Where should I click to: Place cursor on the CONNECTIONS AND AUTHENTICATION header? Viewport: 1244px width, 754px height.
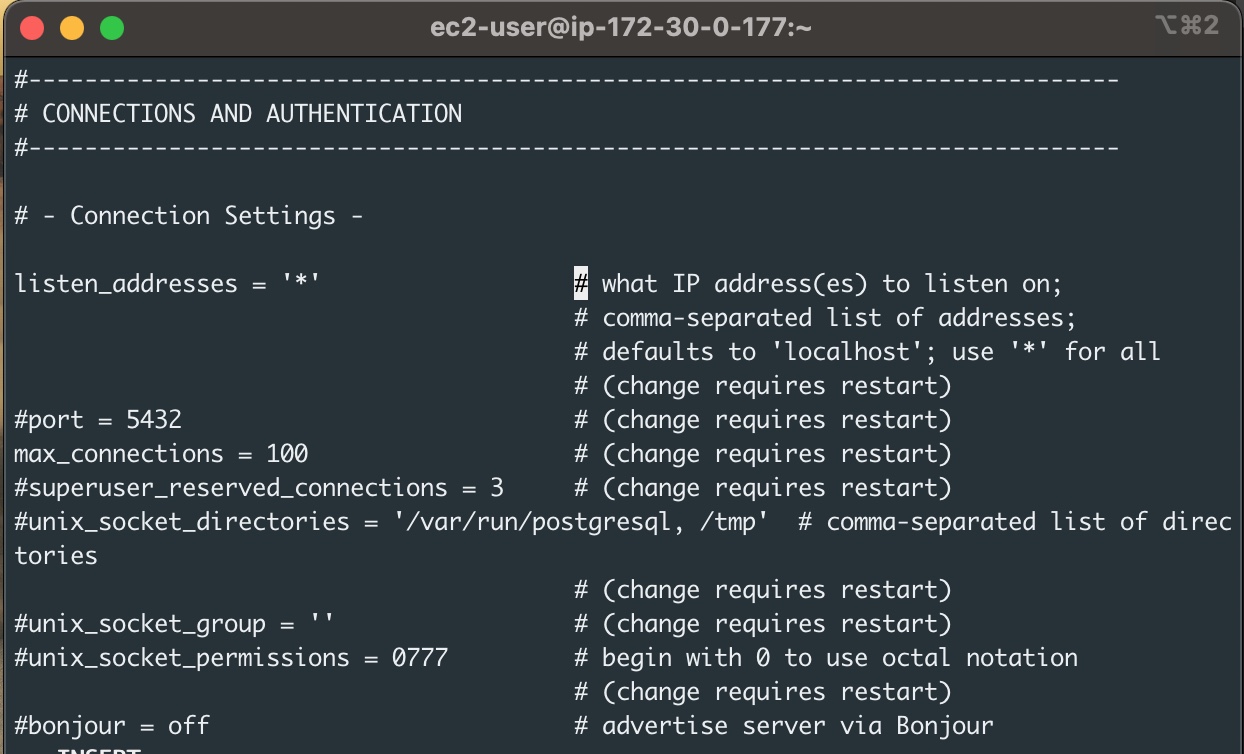(x=251, y=114)
